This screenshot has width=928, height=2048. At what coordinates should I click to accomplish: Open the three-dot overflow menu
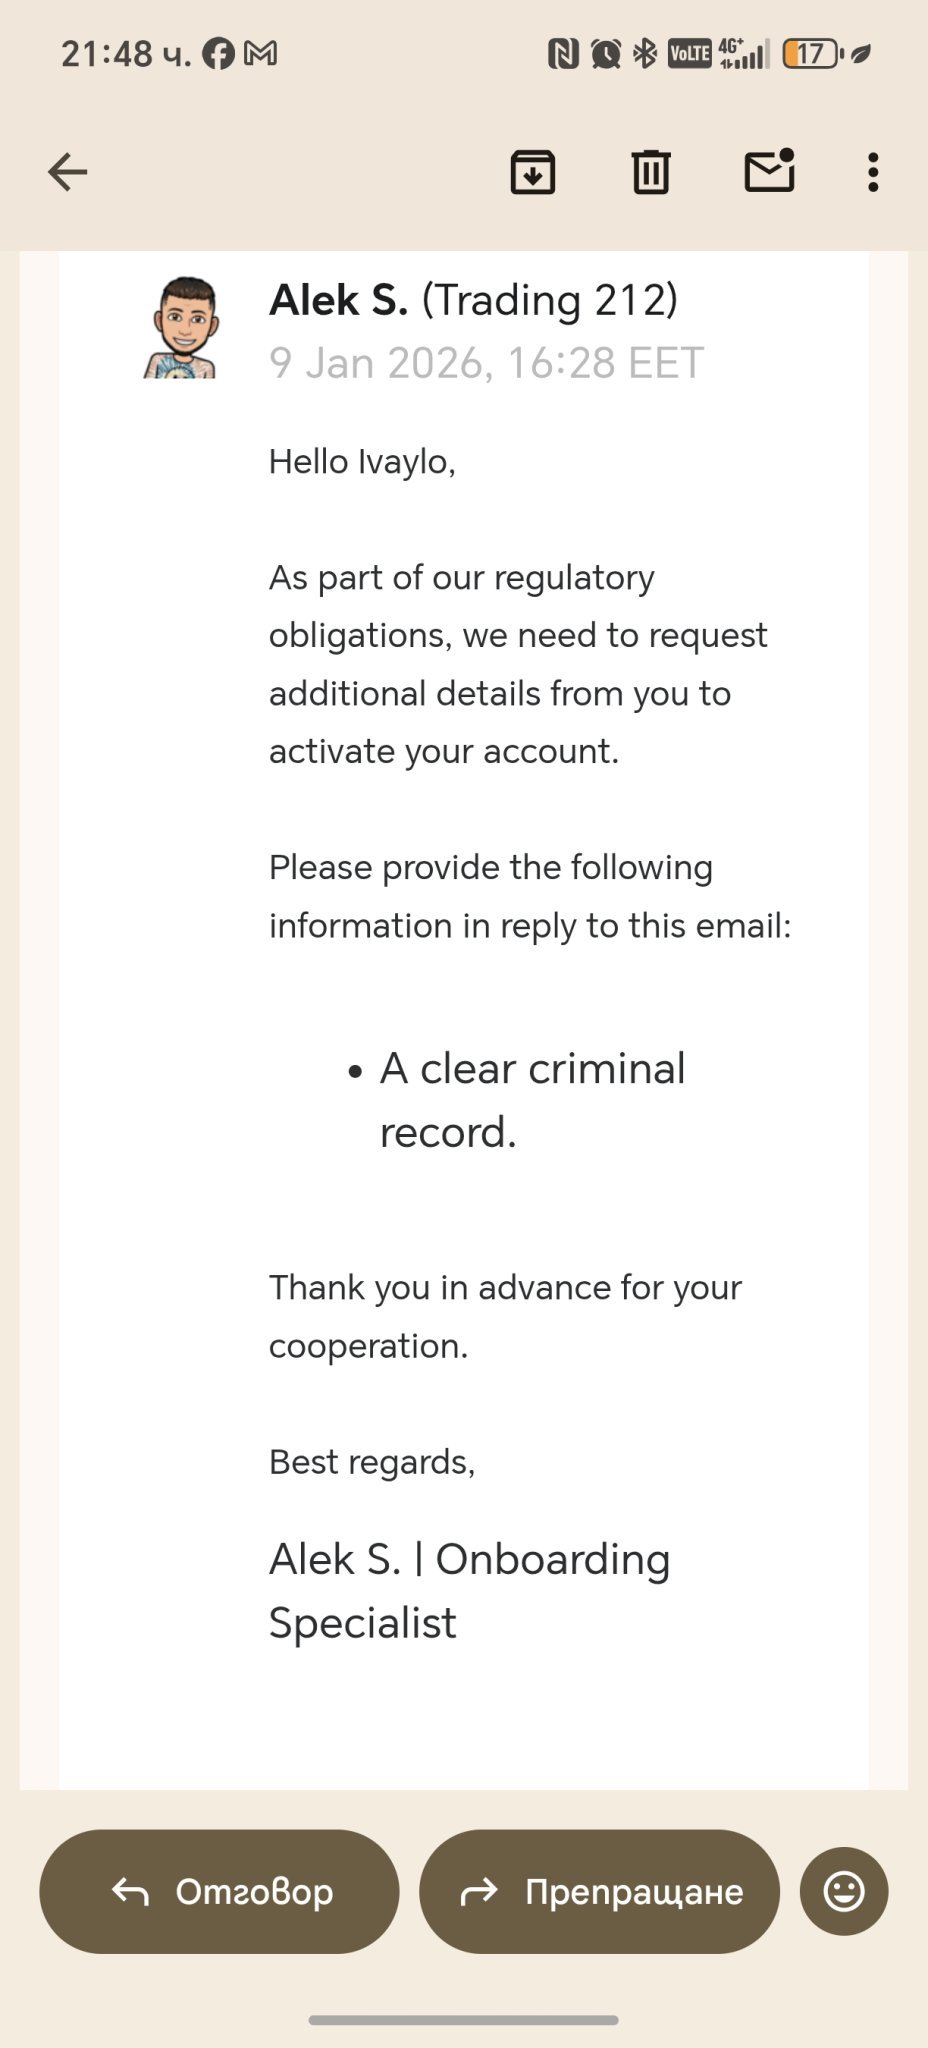tap(873, 172)
